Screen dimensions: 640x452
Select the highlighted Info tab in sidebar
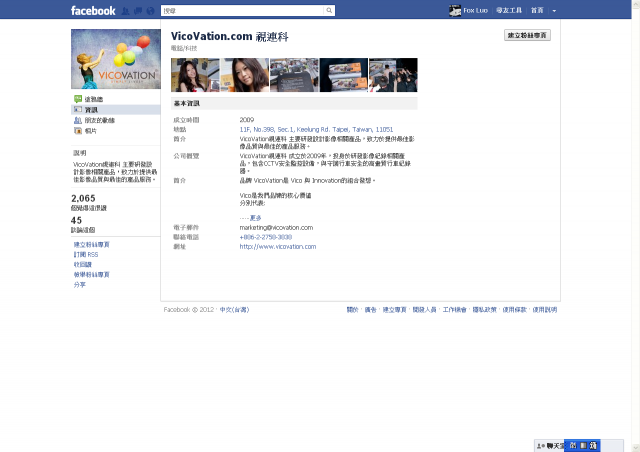click(x=116, y=110)
